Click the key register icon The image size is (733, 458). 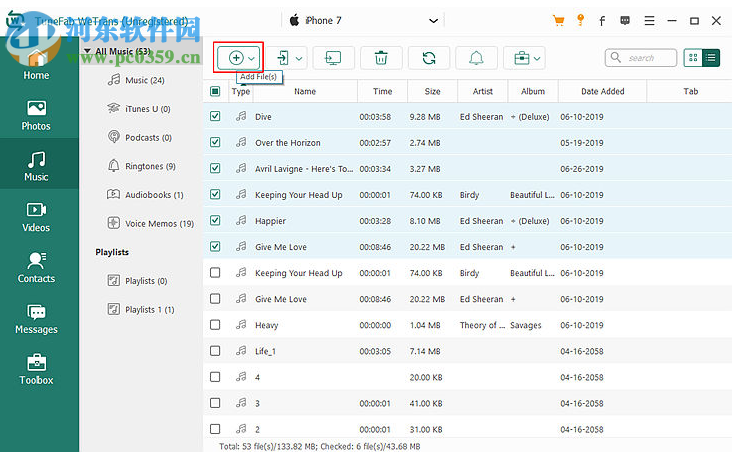click(x=581, y=20)
